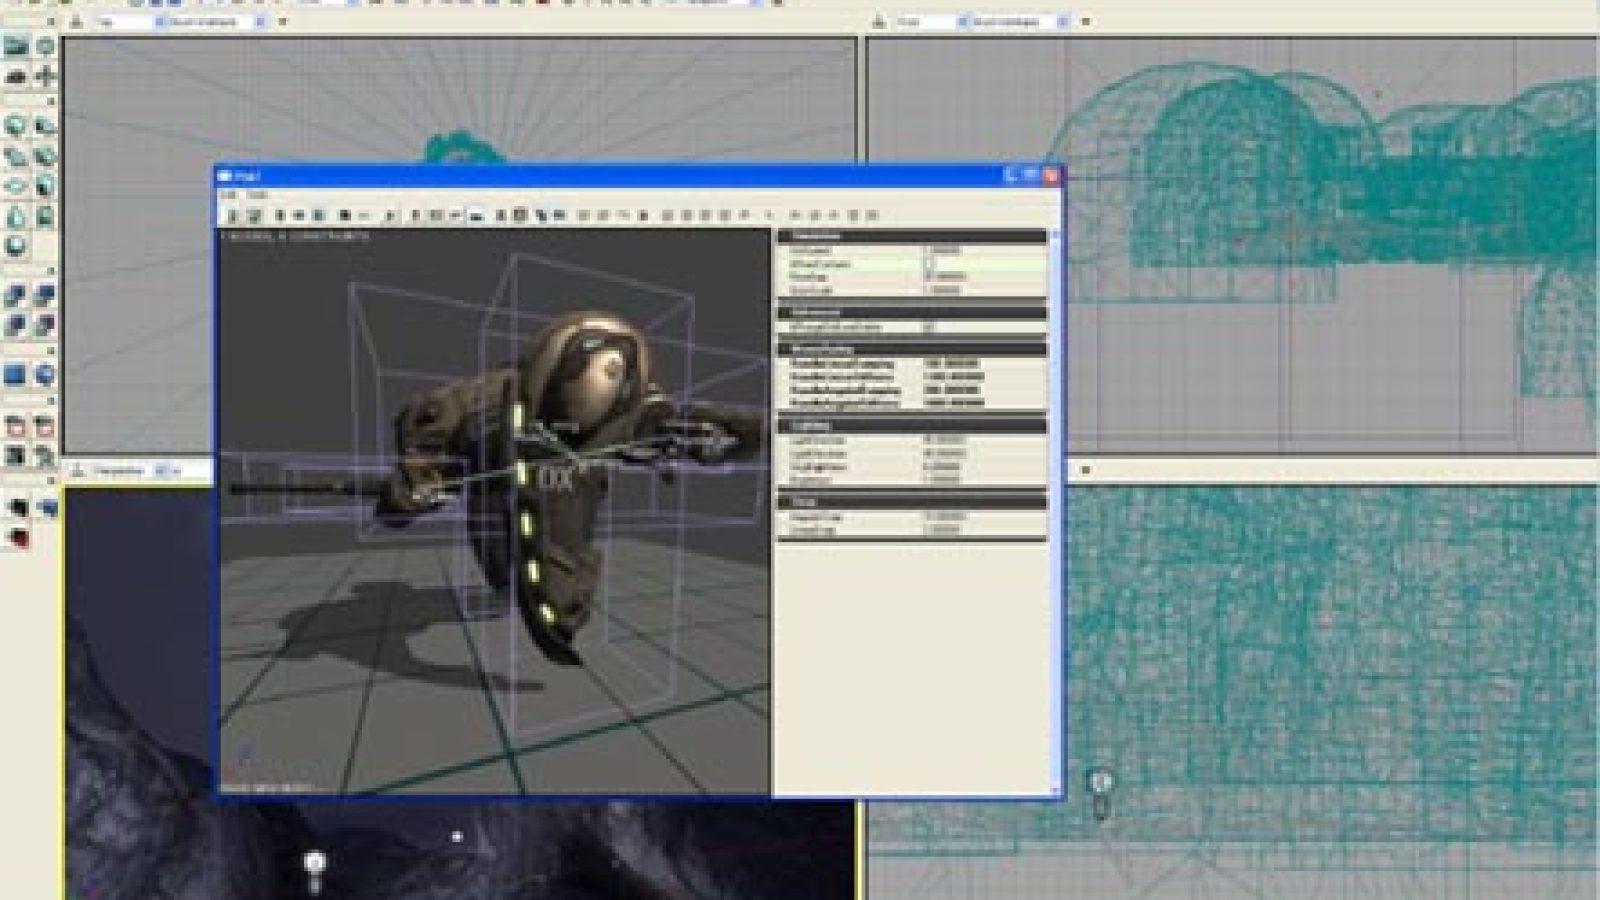
Task: Select the Cube brush builder icon
Action: [16, 126]
